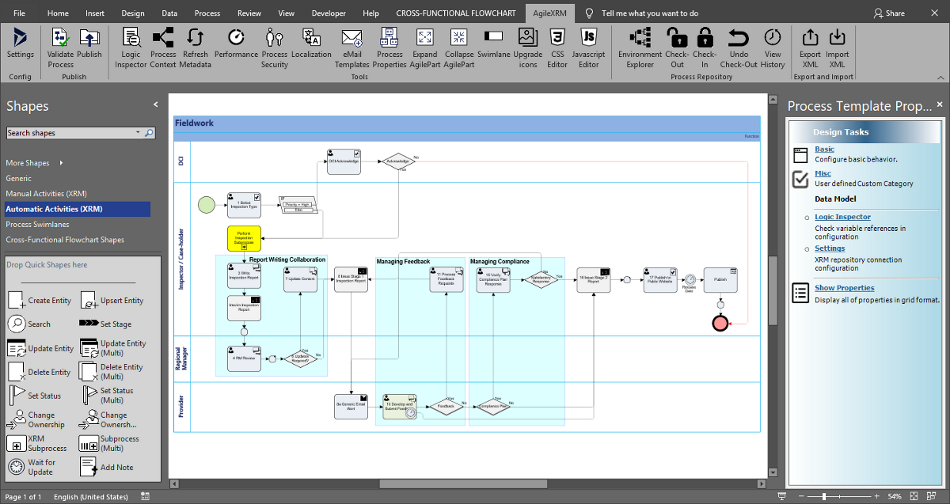Open the Misc category link
The width and height of the screenshot is (950, 504).
(822, 173)
